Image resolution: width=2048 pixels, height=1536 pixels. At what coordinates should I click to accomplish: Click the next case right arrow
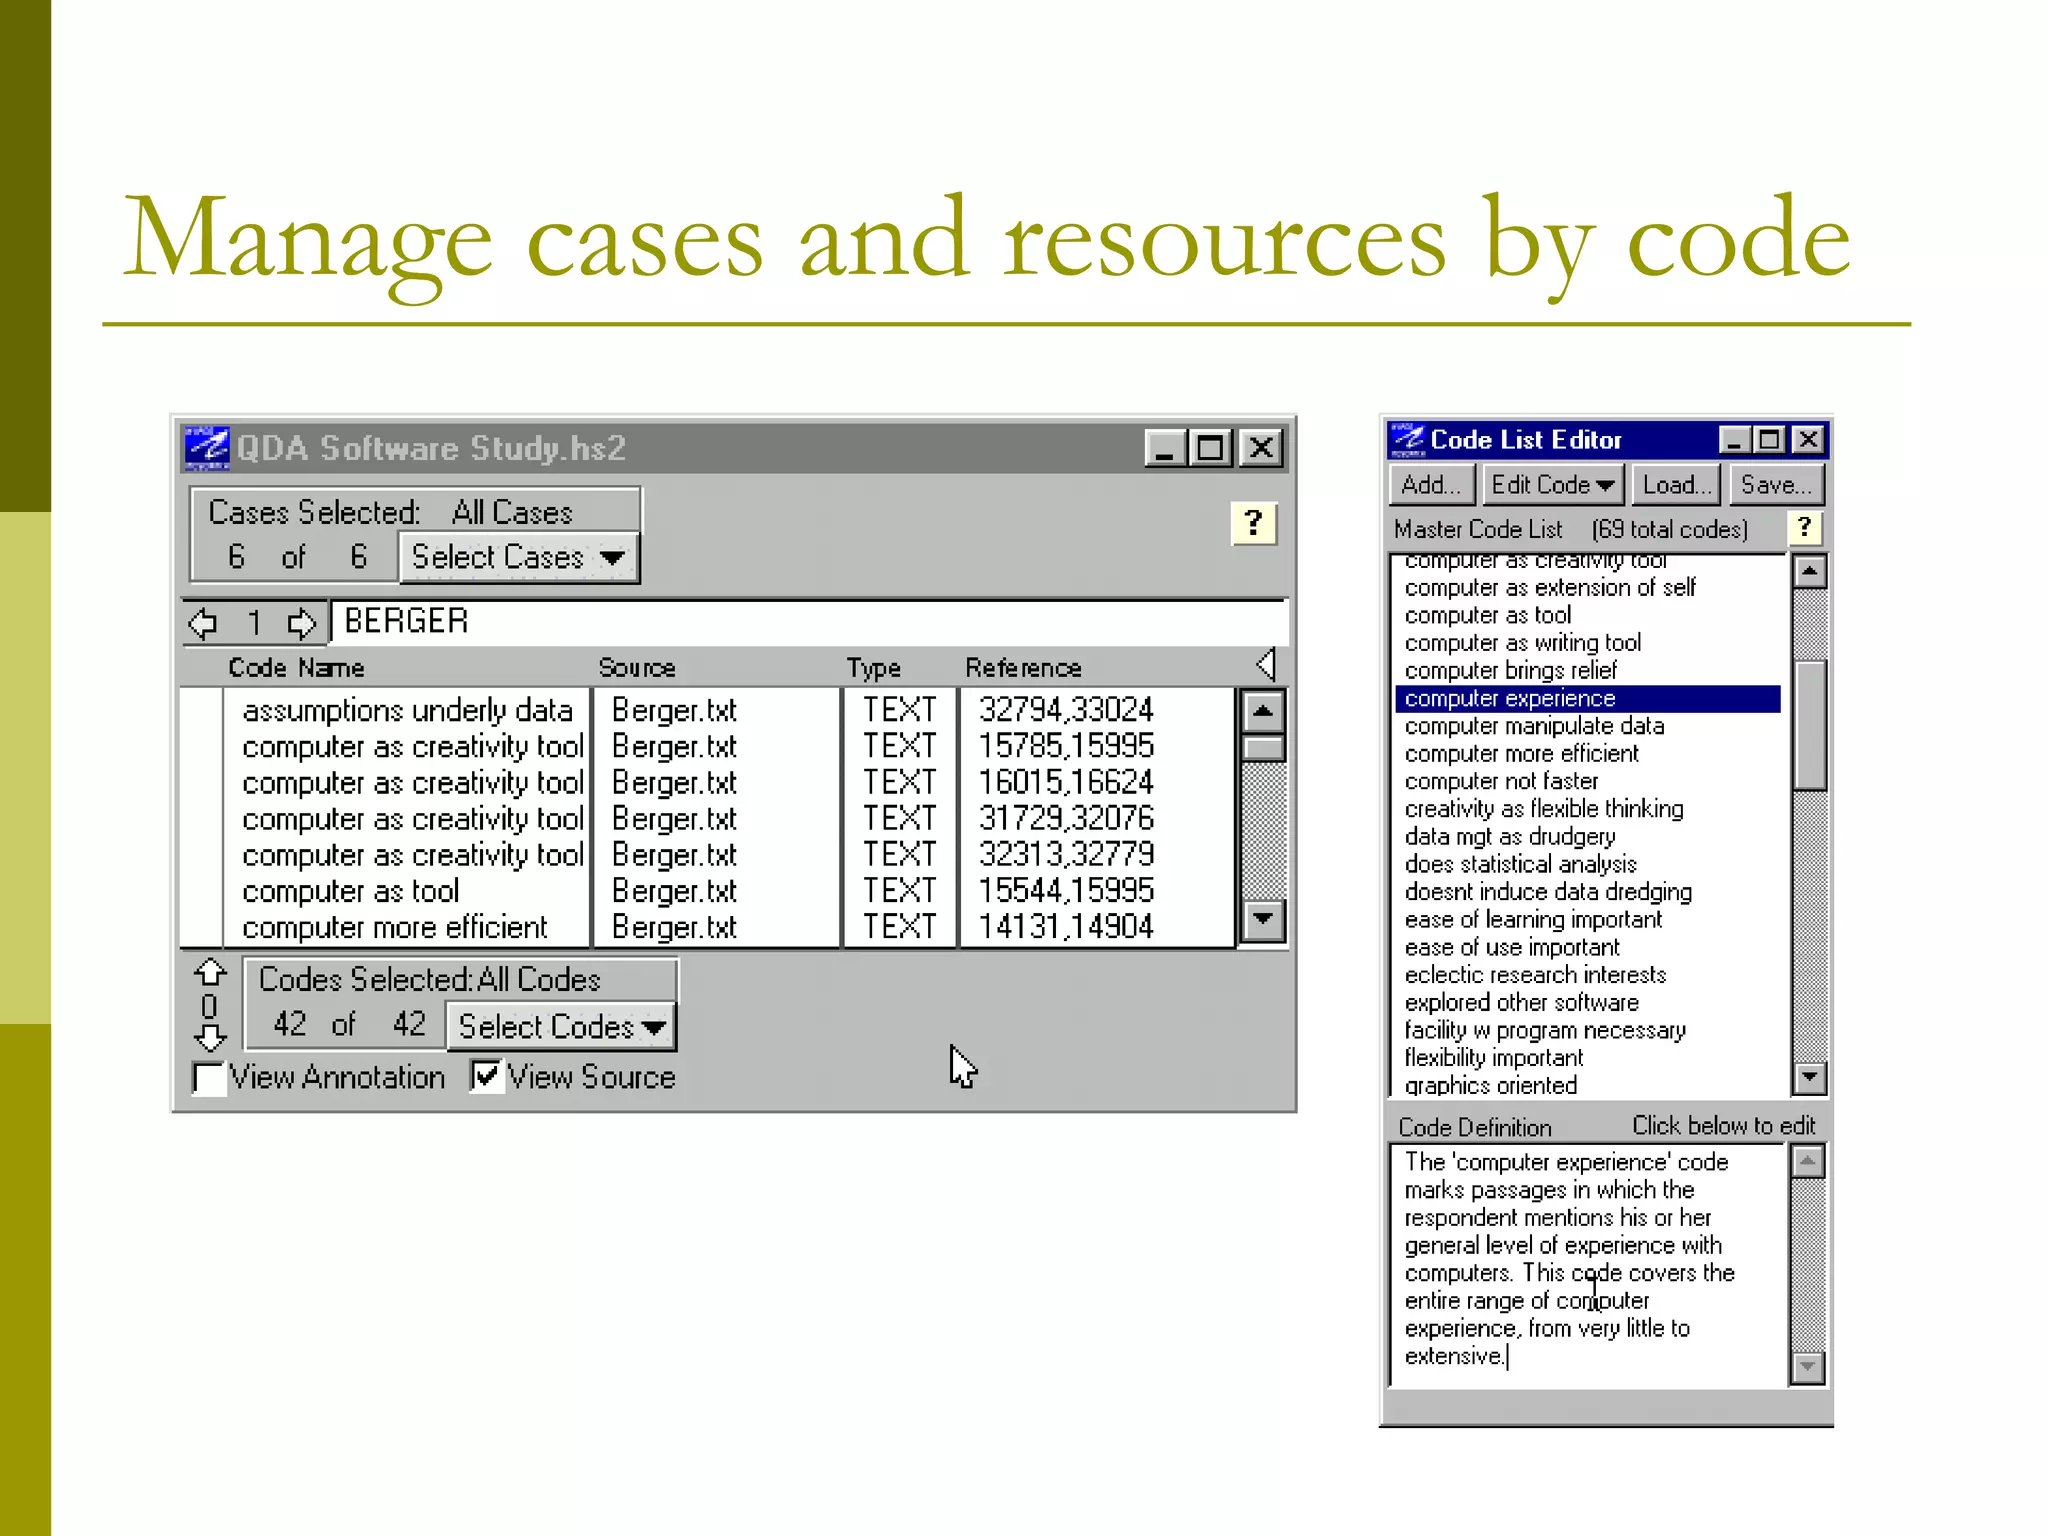[301, 623]
